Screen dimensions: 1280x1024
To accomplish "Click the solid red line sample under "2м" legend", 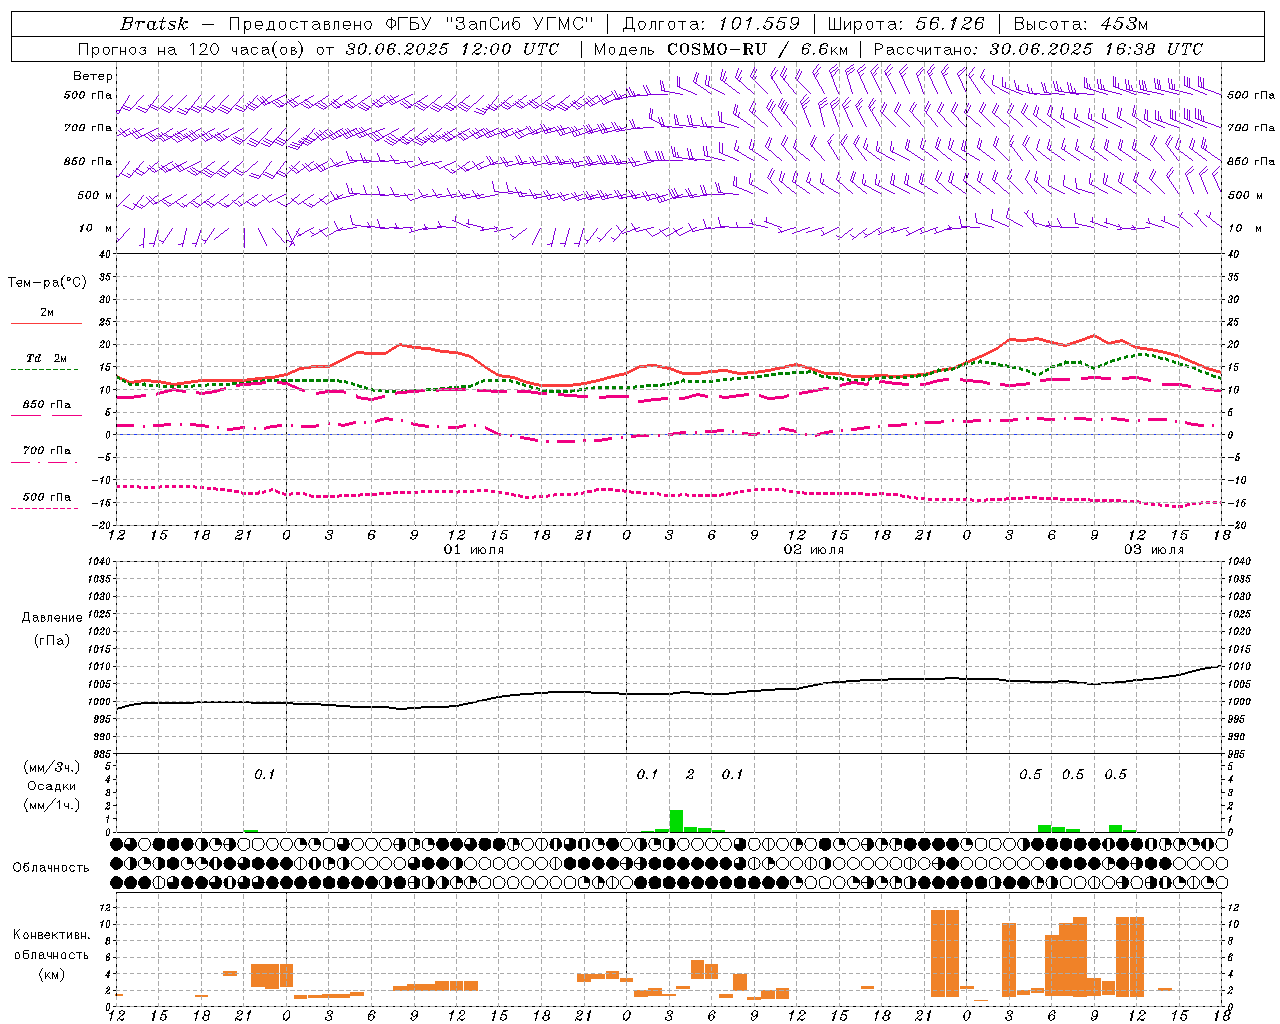I will [46, 324].
